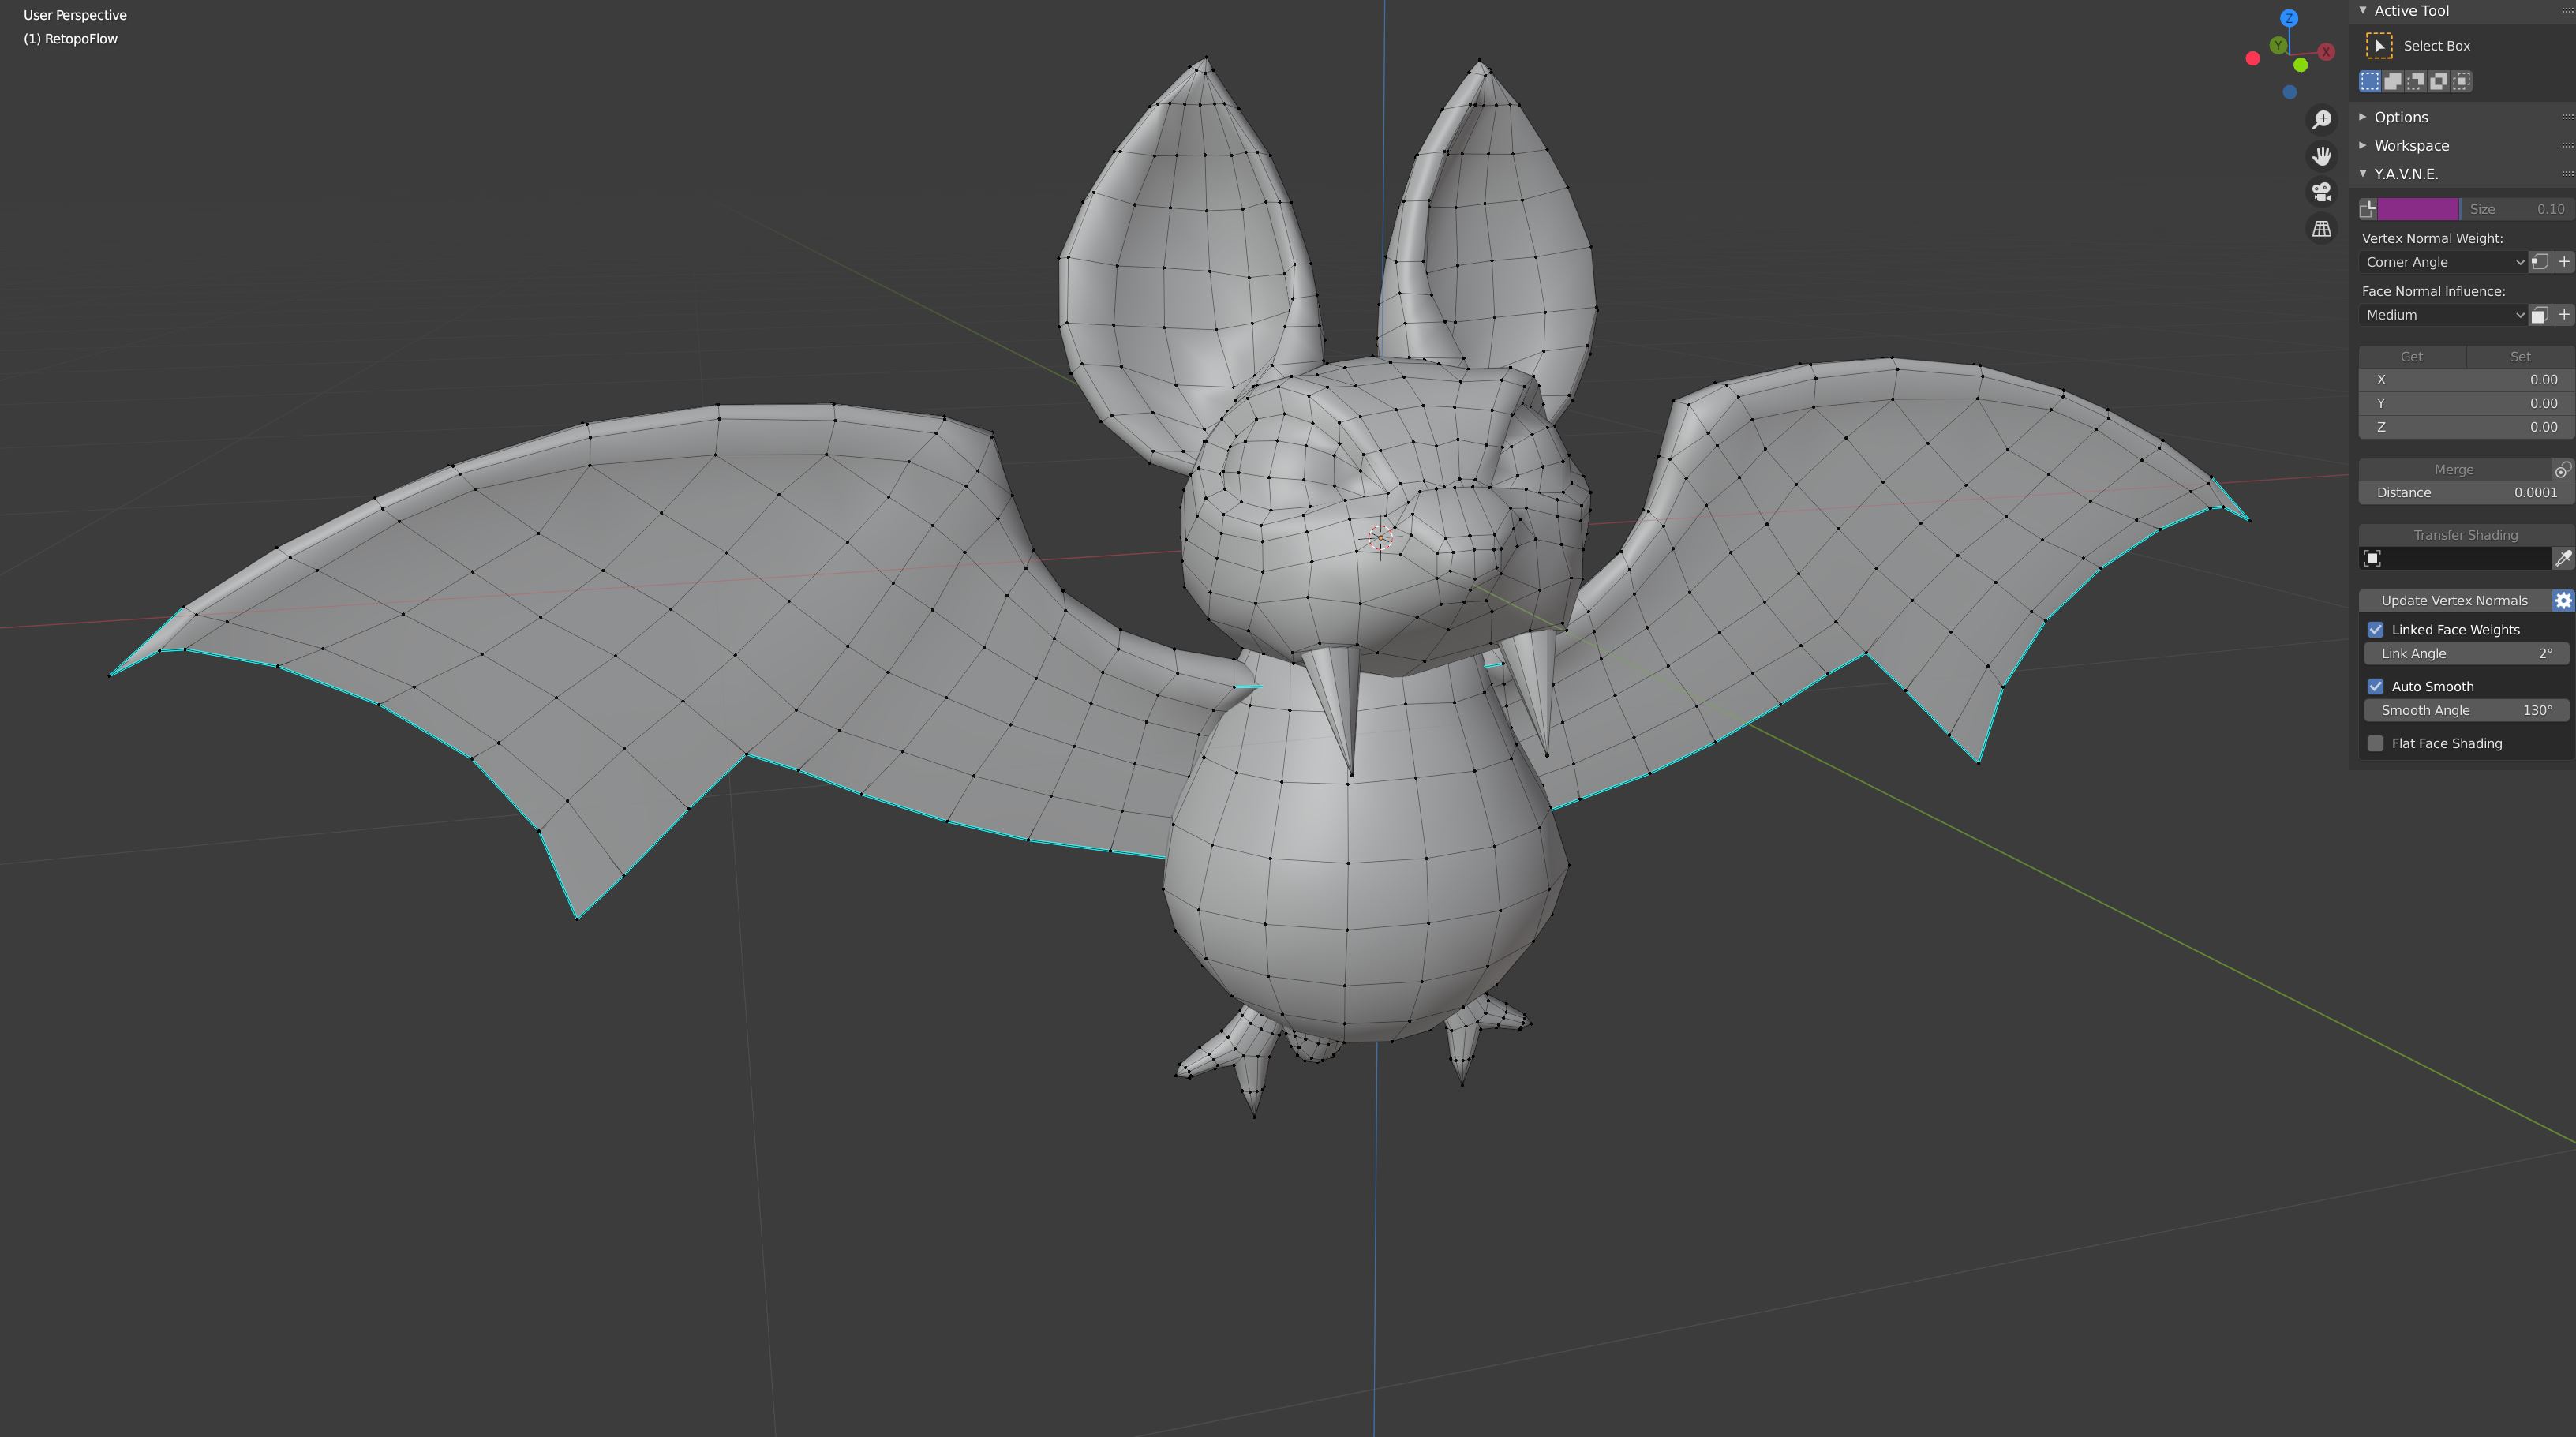The image size is (2576, 1437).
Task: Click the negative Z blue gizmo dot
Action: click(x=2289, y=92)
